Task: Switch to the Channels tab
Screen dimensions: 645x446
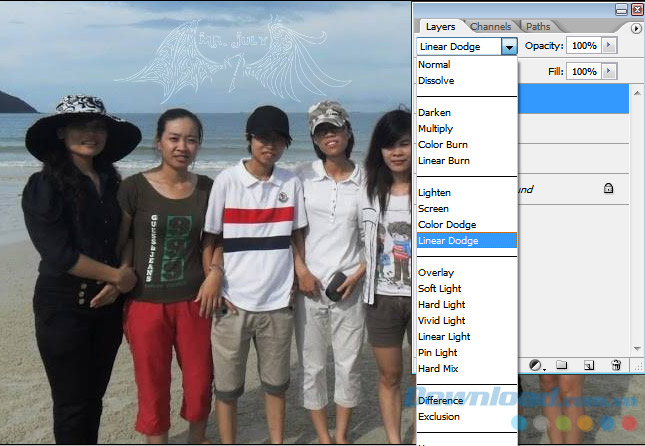Action: (x=490, y=27)
